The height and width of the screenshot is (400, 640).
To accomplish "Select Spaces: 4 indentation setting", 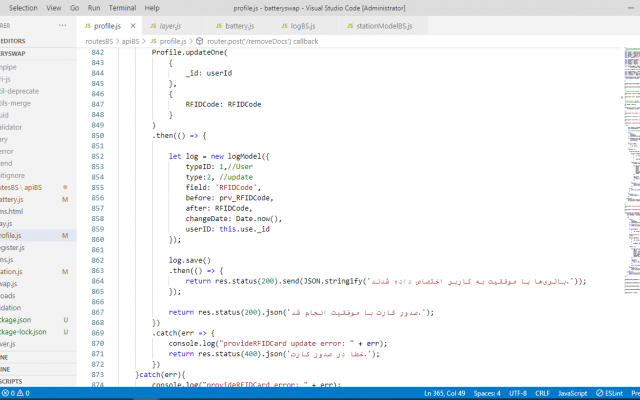I will point(487,393).
